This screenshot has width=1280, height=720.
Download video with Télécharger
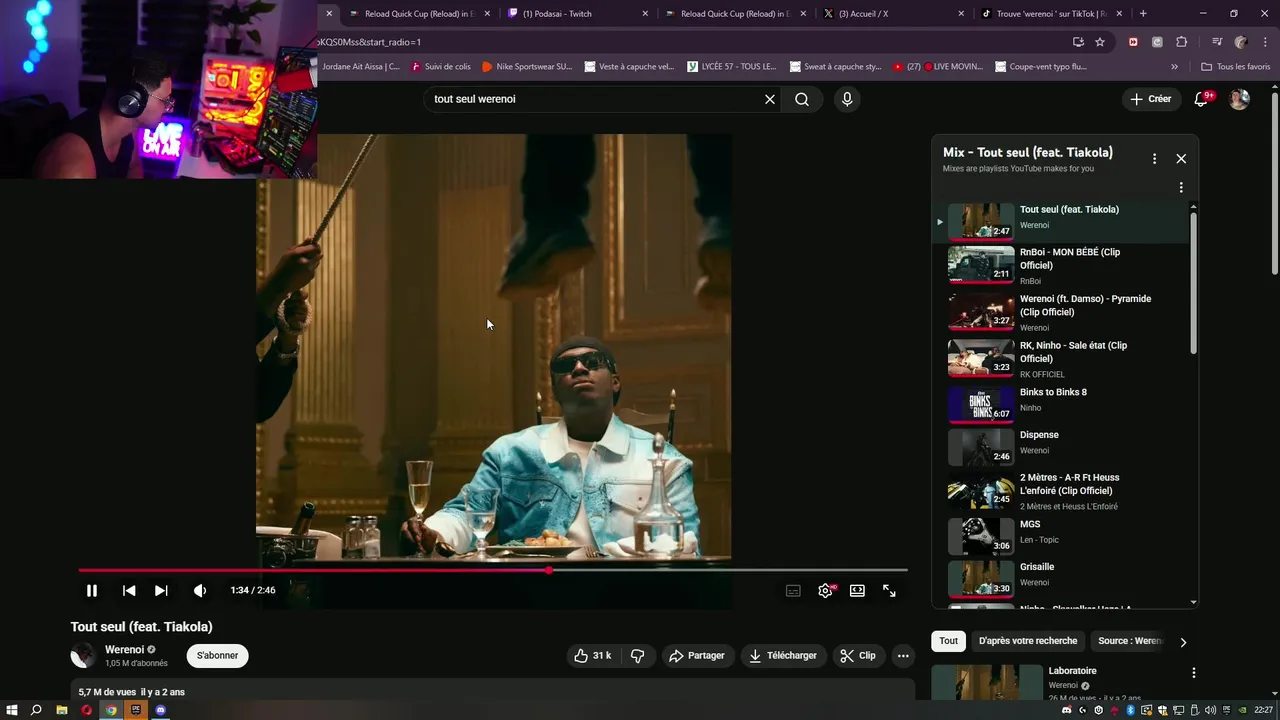783,656
